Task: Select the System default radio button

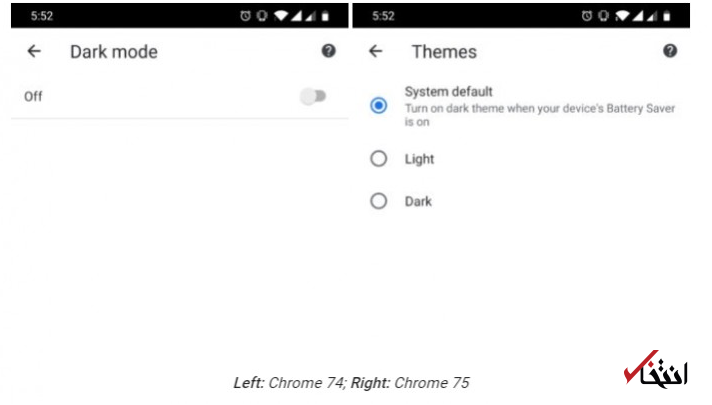Action: point(378,105)
